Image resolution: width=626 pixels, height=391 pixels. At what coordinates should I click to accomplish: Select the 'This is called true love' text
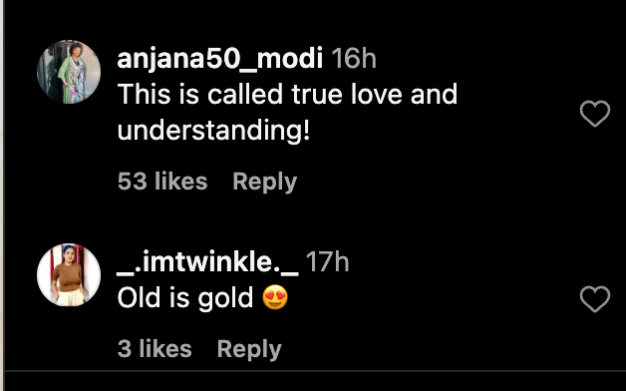click(x=287, y=113)
